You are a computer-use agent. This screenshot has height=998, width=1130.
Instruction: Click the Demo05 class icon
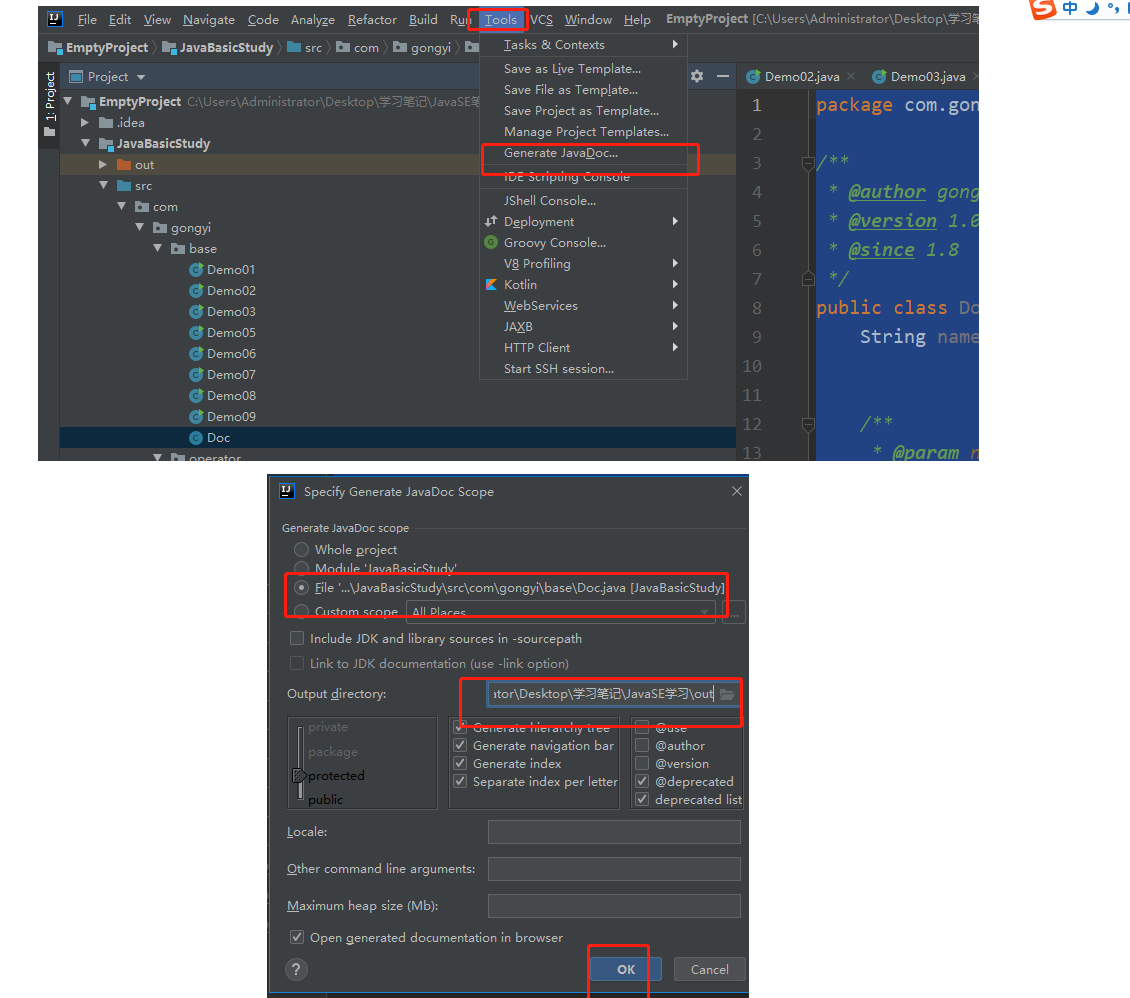tap(196, 333)
